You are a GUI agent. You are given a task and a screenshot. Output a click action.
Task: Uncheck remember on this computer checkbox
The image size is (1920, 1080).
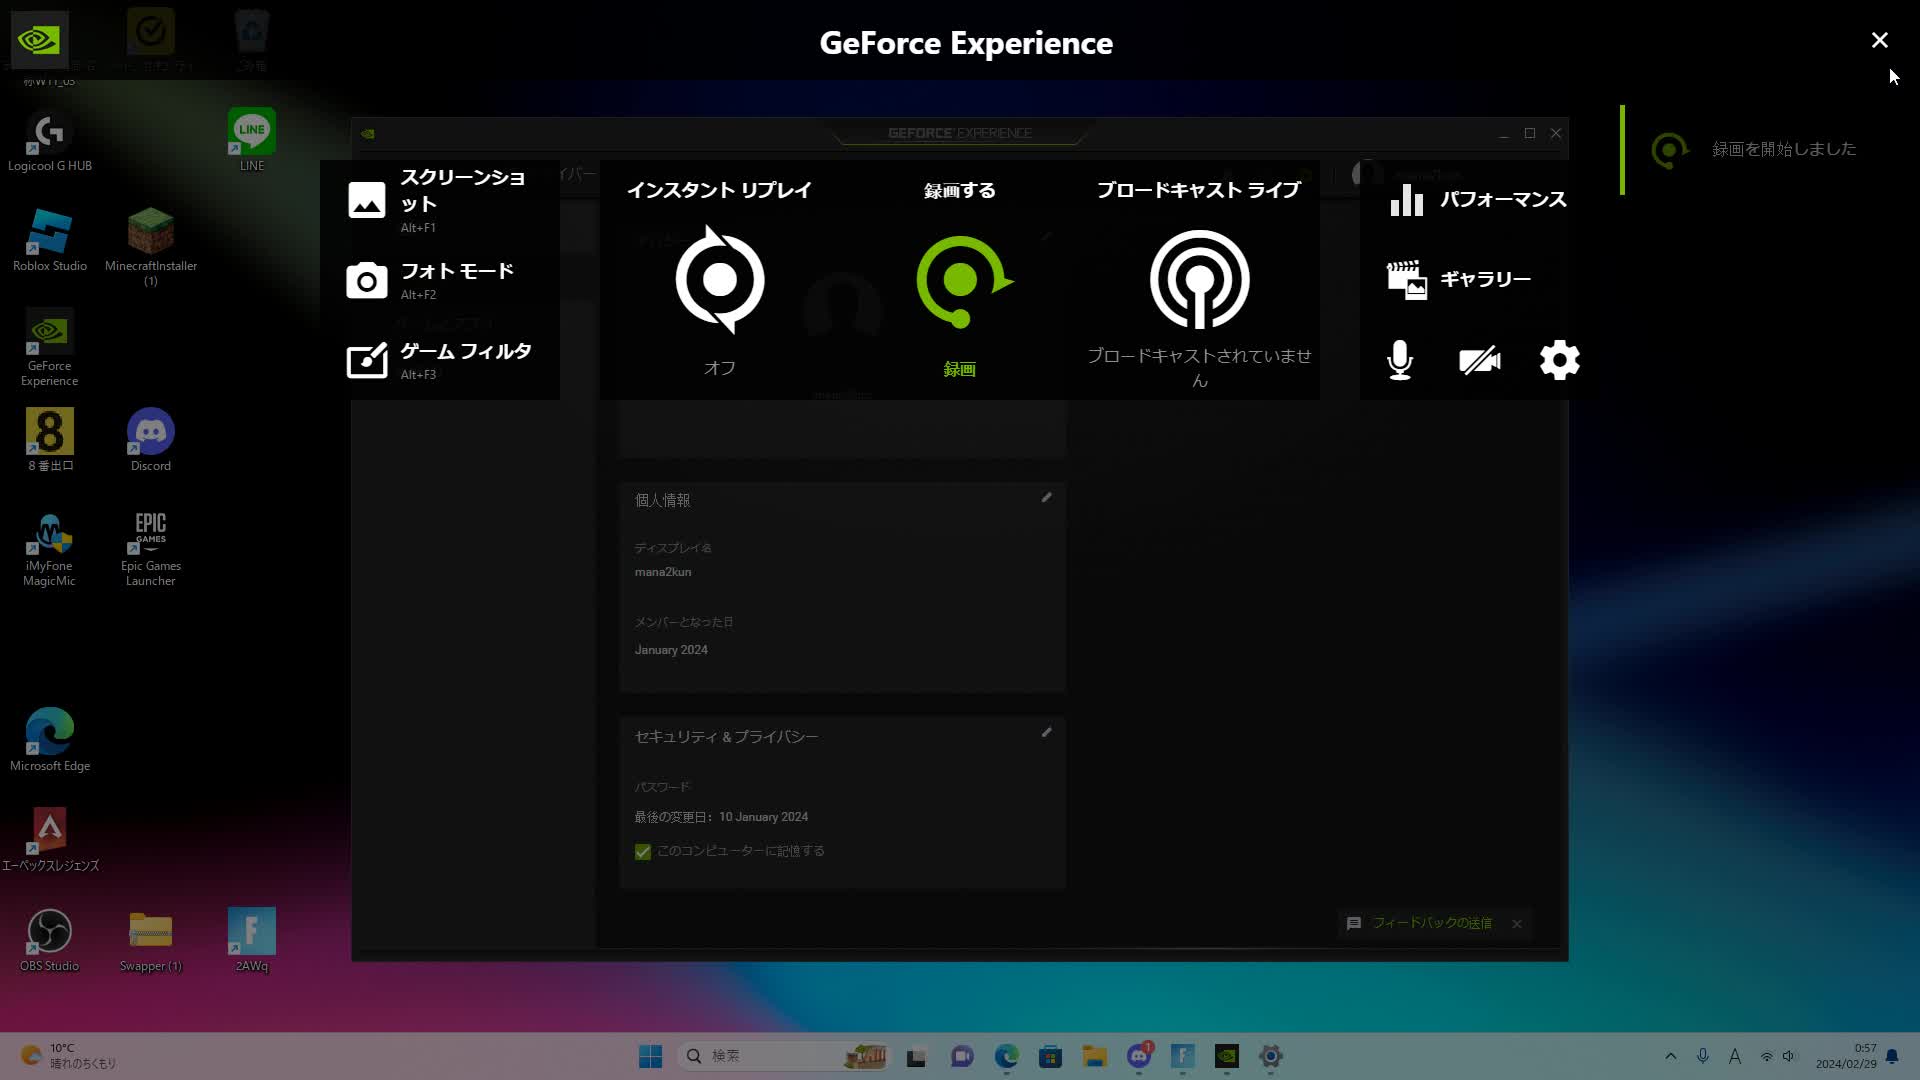[x=643, y=852]
